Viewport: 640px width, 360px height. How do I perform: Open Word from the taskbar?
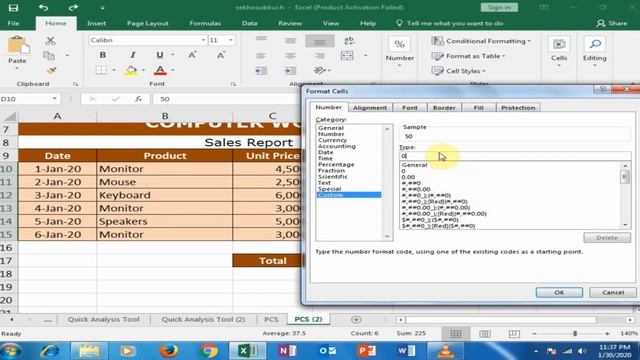pyautogui.click(x=406, y=351)
